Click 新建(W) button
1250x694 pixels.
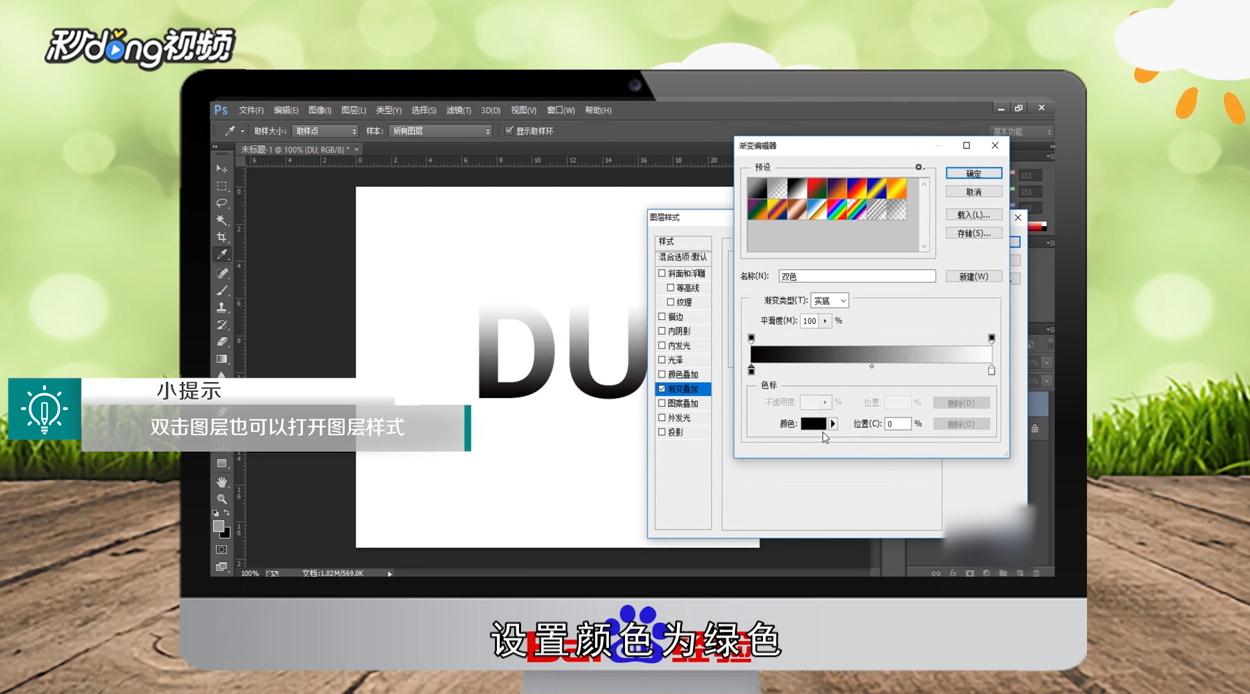point(974,276)
